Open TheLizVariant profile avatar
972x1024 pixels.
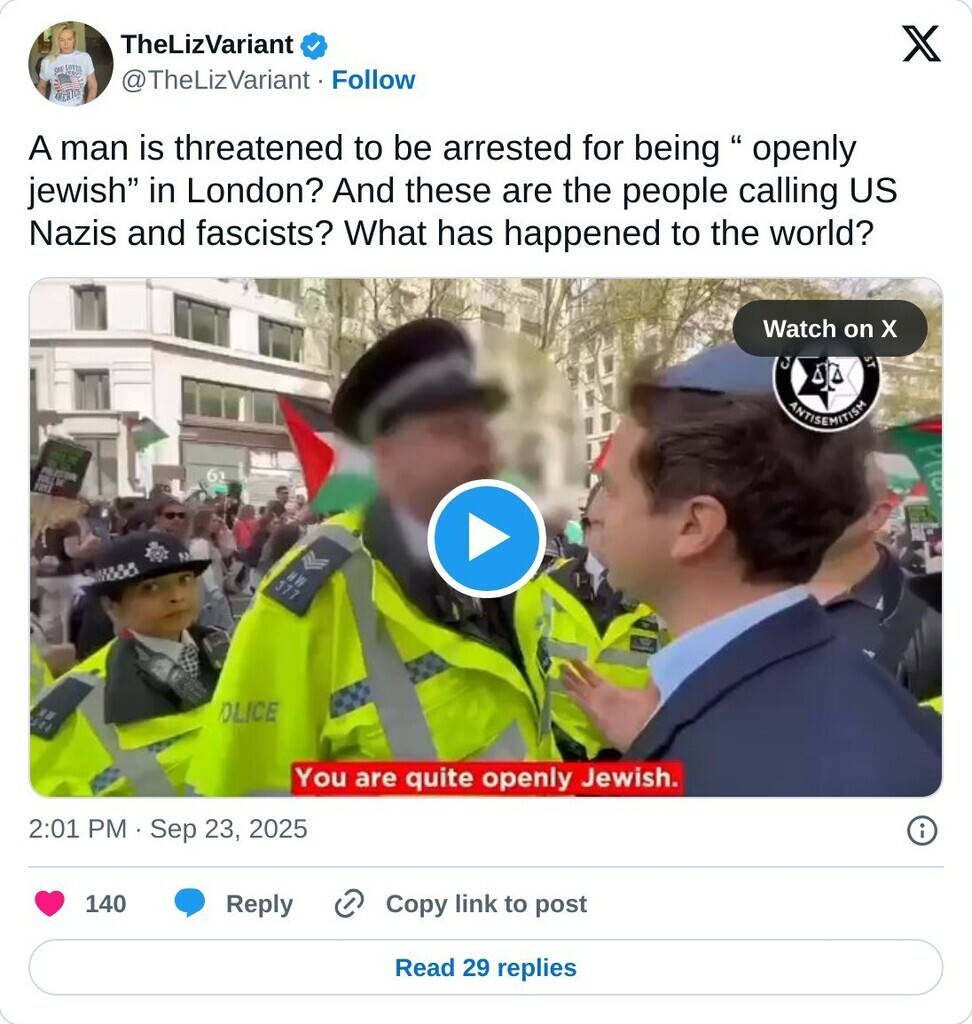tap(71, 63)
